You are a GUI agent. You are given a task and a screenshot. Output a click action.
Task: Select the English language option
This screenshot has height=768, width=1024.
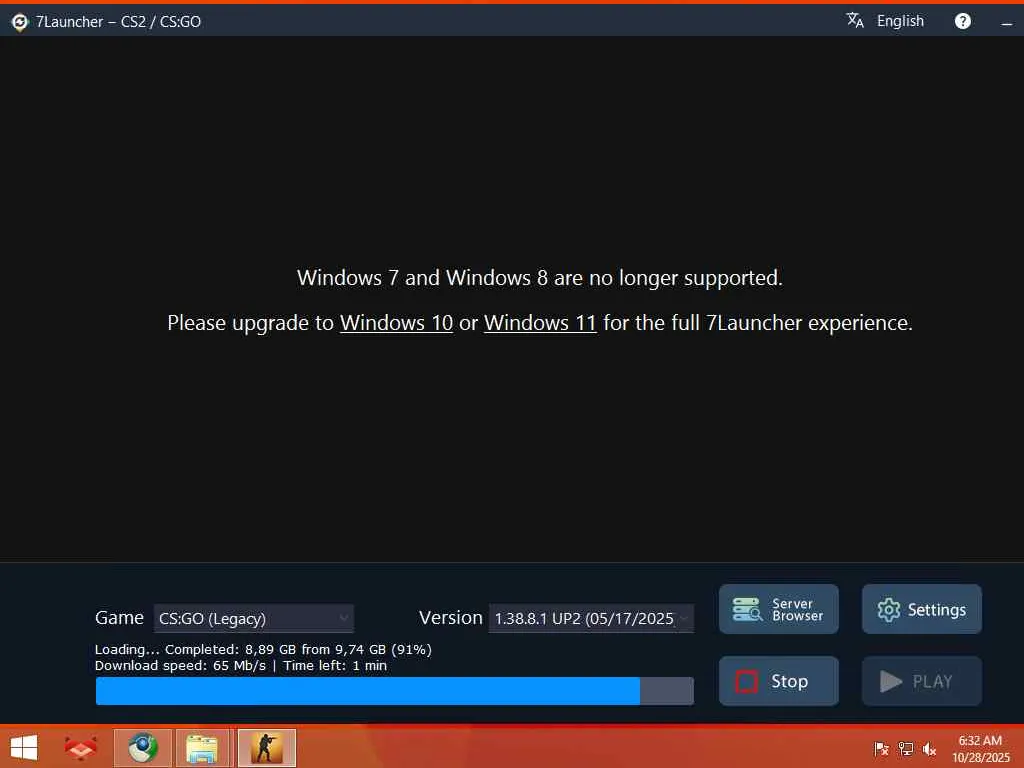coord(900,21)
